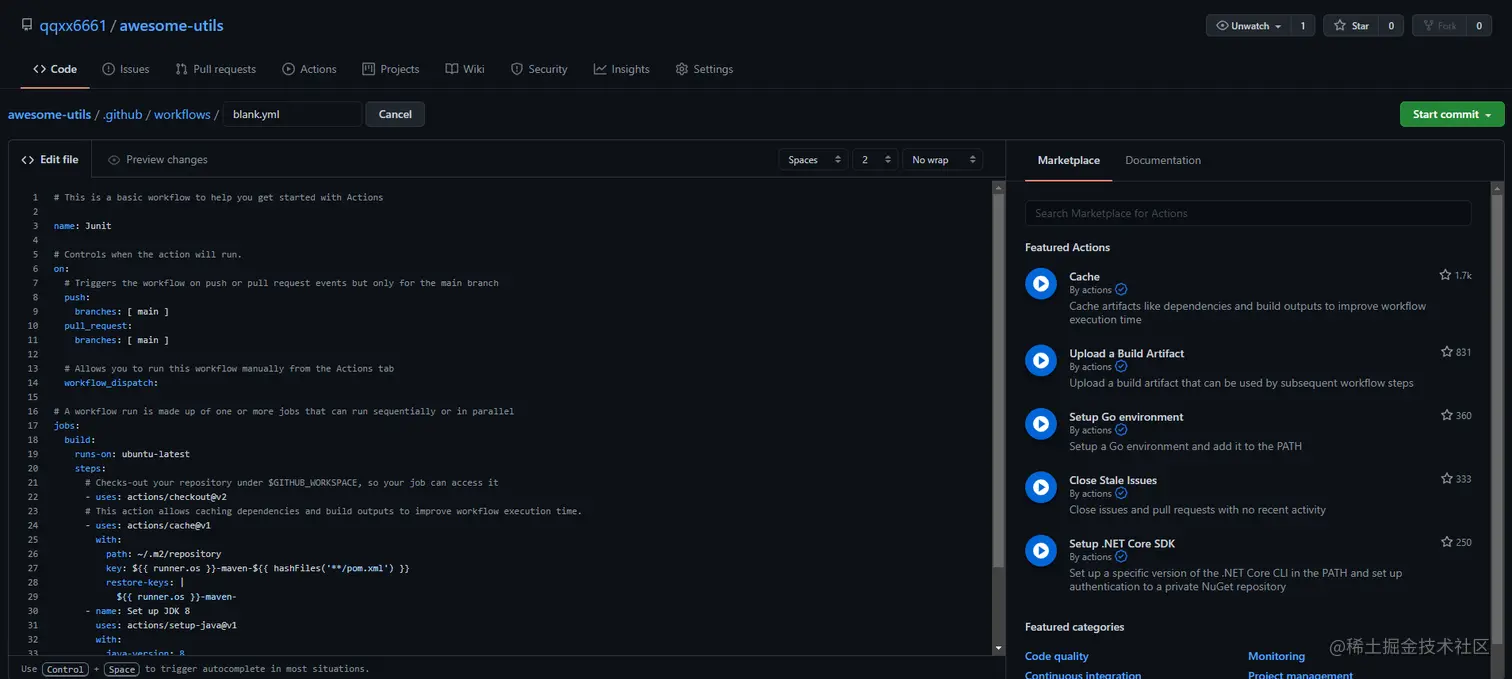The width and height of the screenshot is (1512, 679).
Task: Open the Unwatch notifications dropdown
Action: [1248, 26]
